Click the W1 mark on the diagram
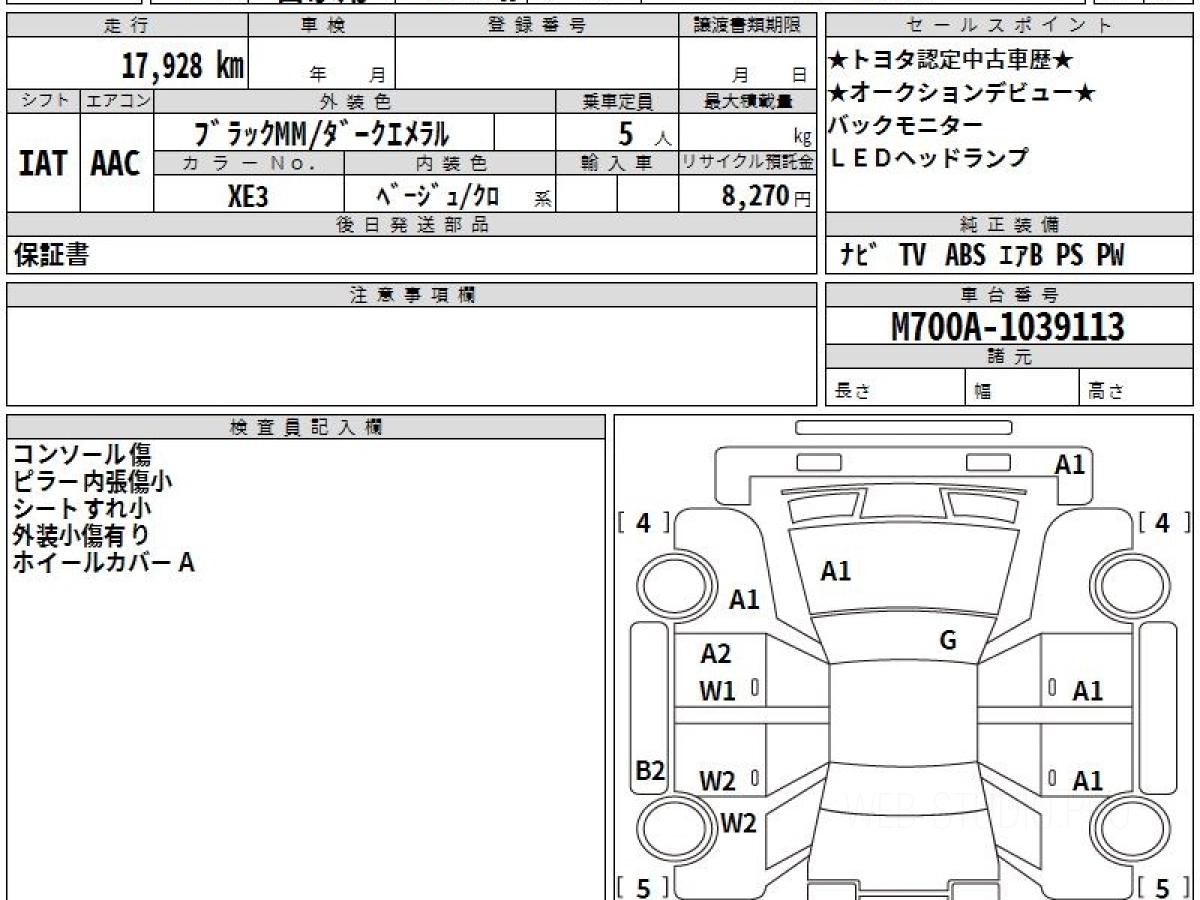 point(717,691)
